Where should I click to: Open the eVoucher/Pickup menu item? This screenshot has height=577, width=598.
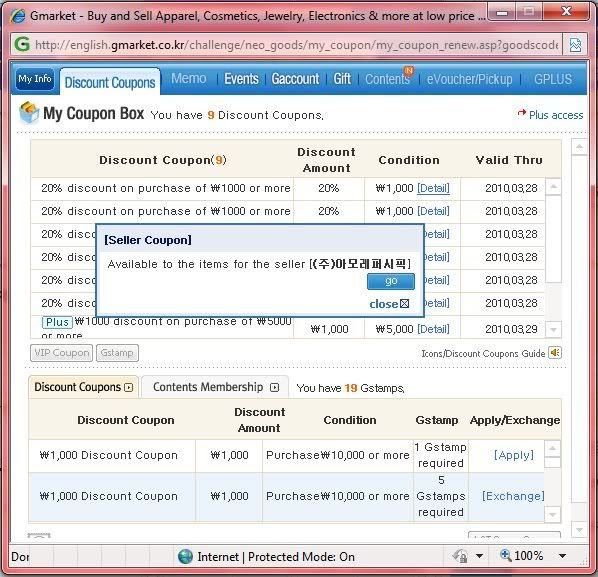[469, 79]
